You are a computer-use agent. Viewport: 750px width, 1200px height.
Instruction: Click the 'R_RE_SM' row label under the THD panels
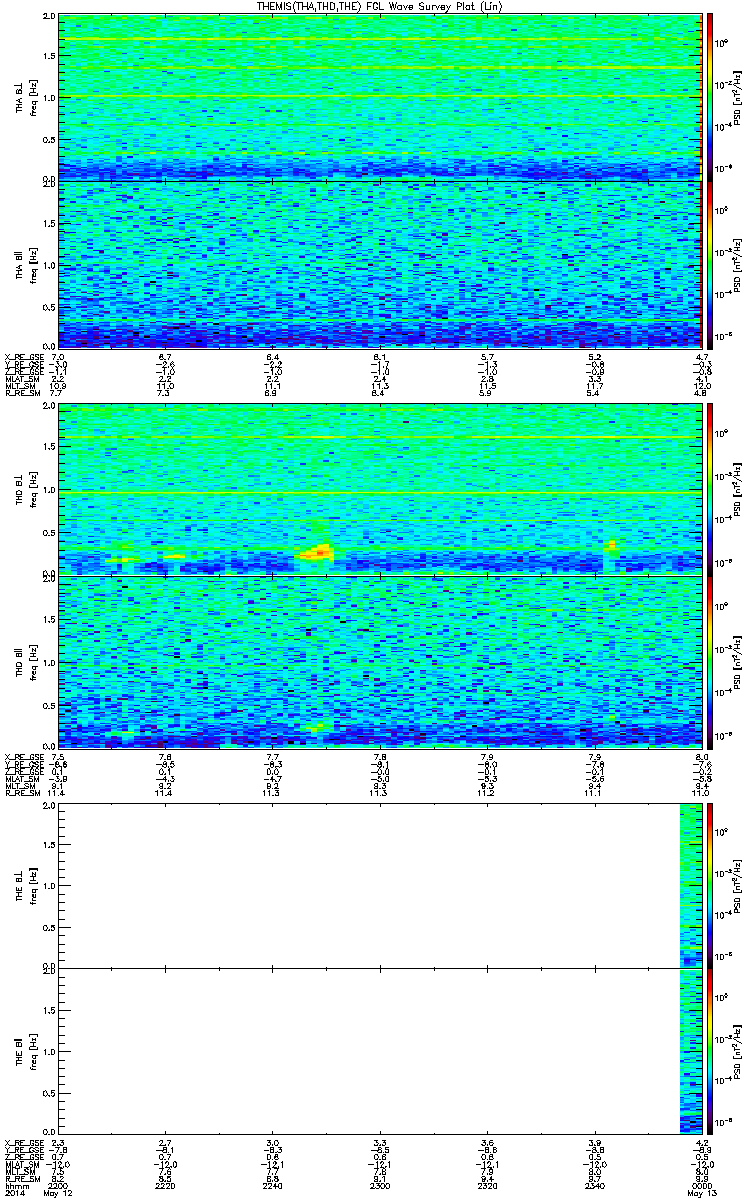21,795
